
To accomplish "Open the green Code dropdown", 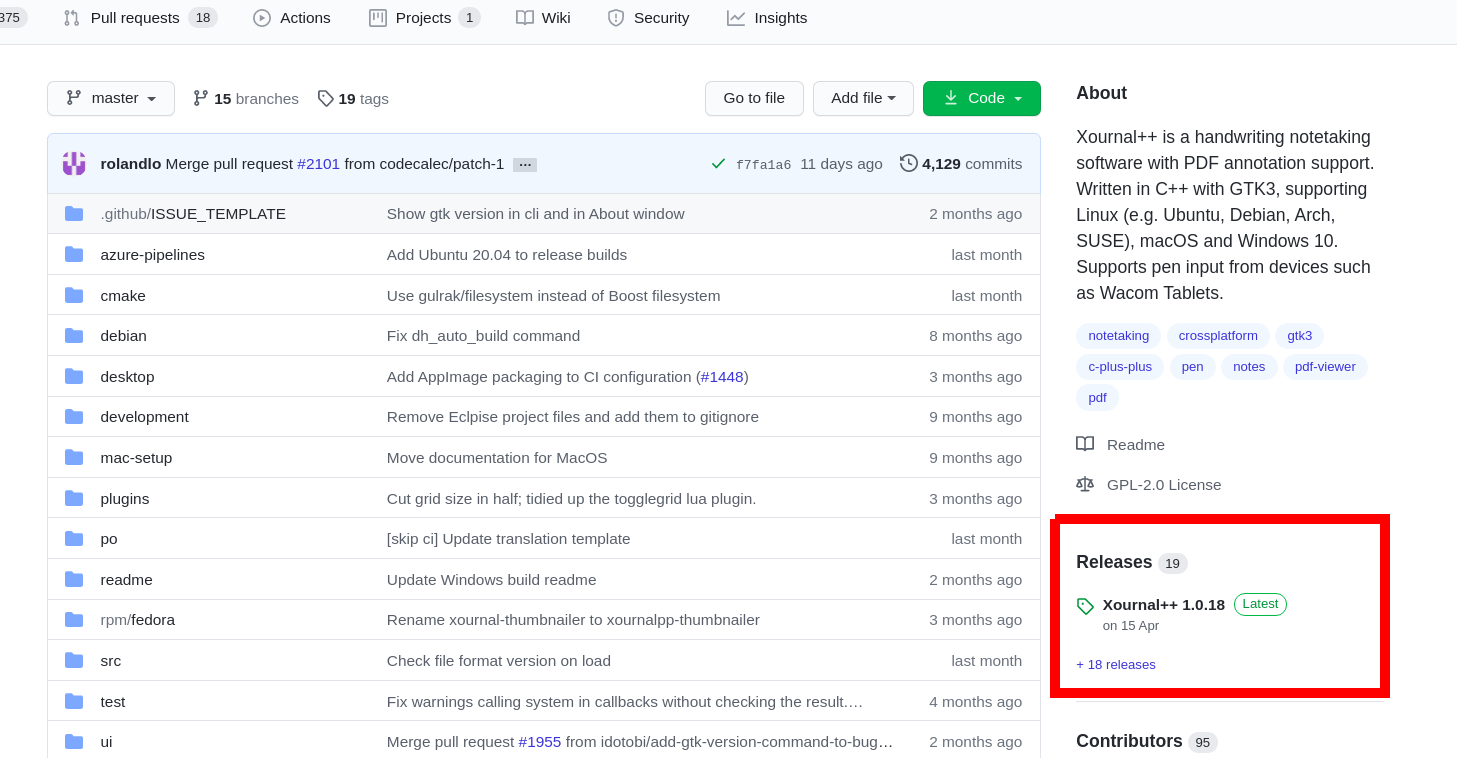I will point(981,98).
